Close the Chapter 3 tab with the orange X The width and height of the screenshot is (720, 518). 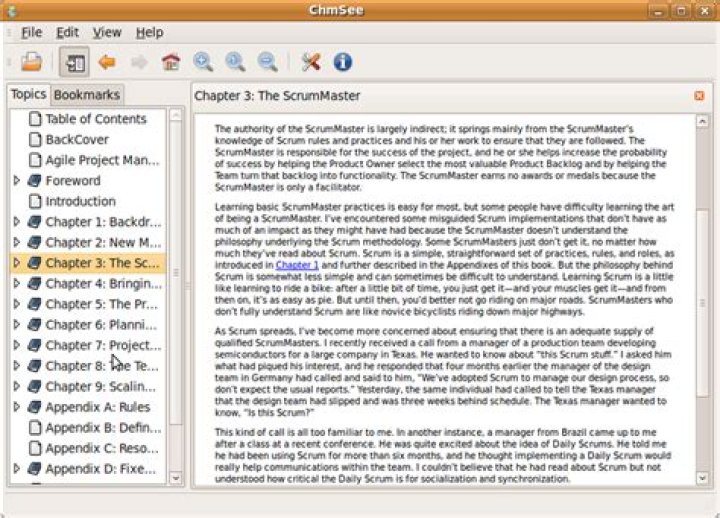(699, 96)
